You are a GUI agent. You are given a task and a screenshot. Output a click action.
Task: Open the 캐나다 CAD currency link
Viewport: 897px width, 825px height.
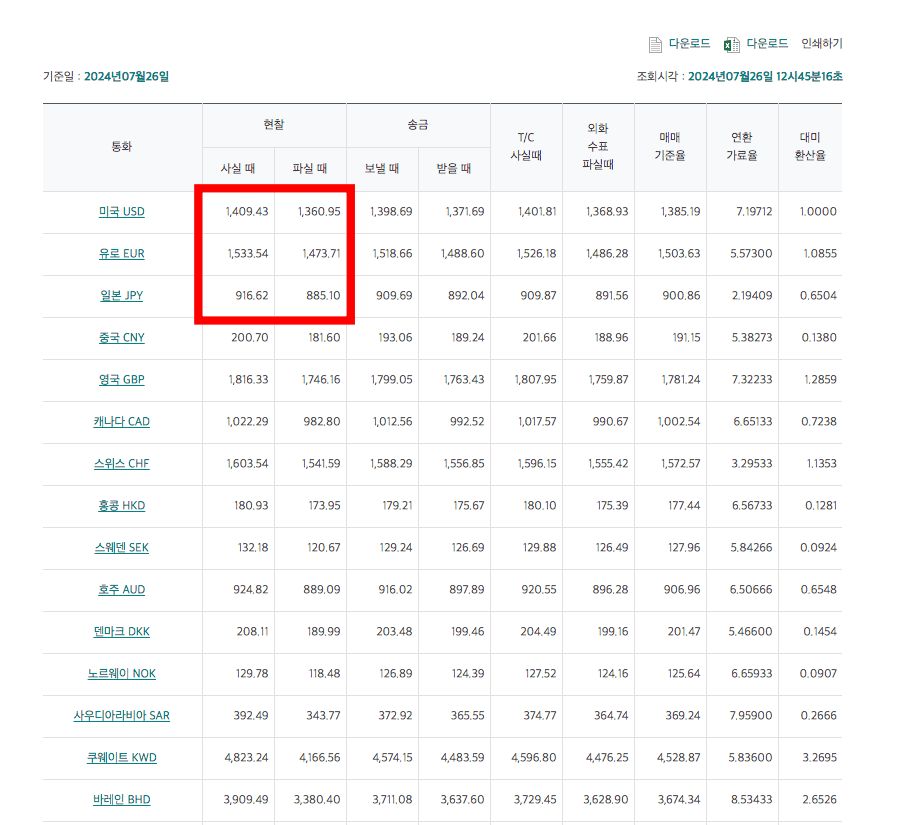click(x=122, y=422)
